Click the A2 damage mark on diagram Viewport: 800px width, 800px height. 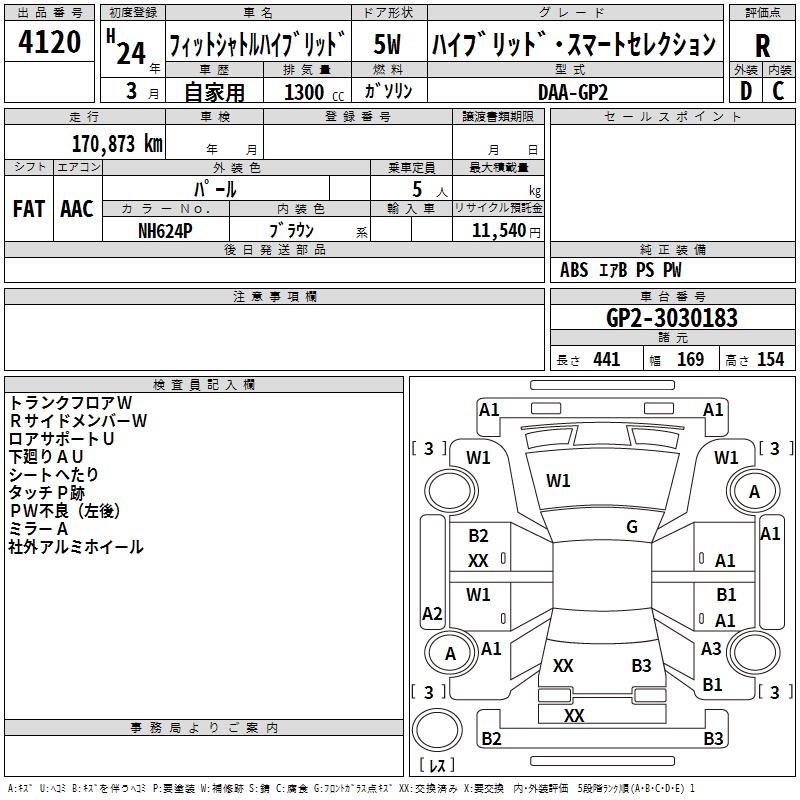[432, 613]
